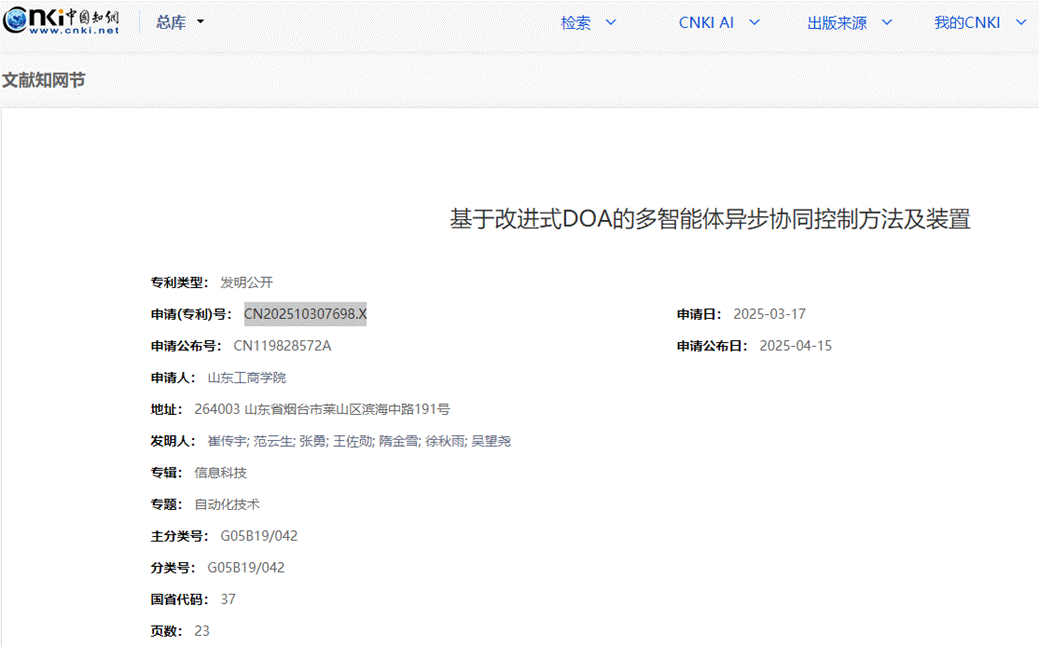This screenshot has height=647, width=1039.
Task: Click the 文献知网节 heading
Action: pos(44,80)
